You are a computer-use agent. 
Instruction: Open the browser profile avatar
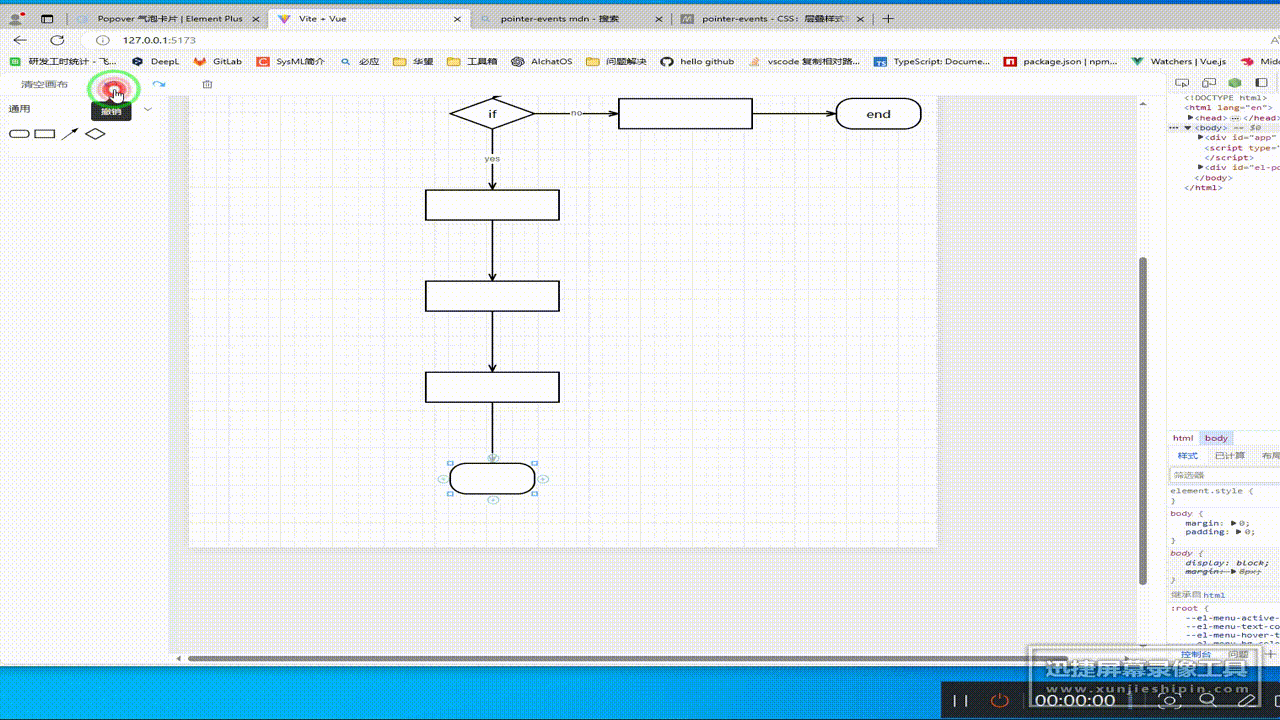[15, 18]
